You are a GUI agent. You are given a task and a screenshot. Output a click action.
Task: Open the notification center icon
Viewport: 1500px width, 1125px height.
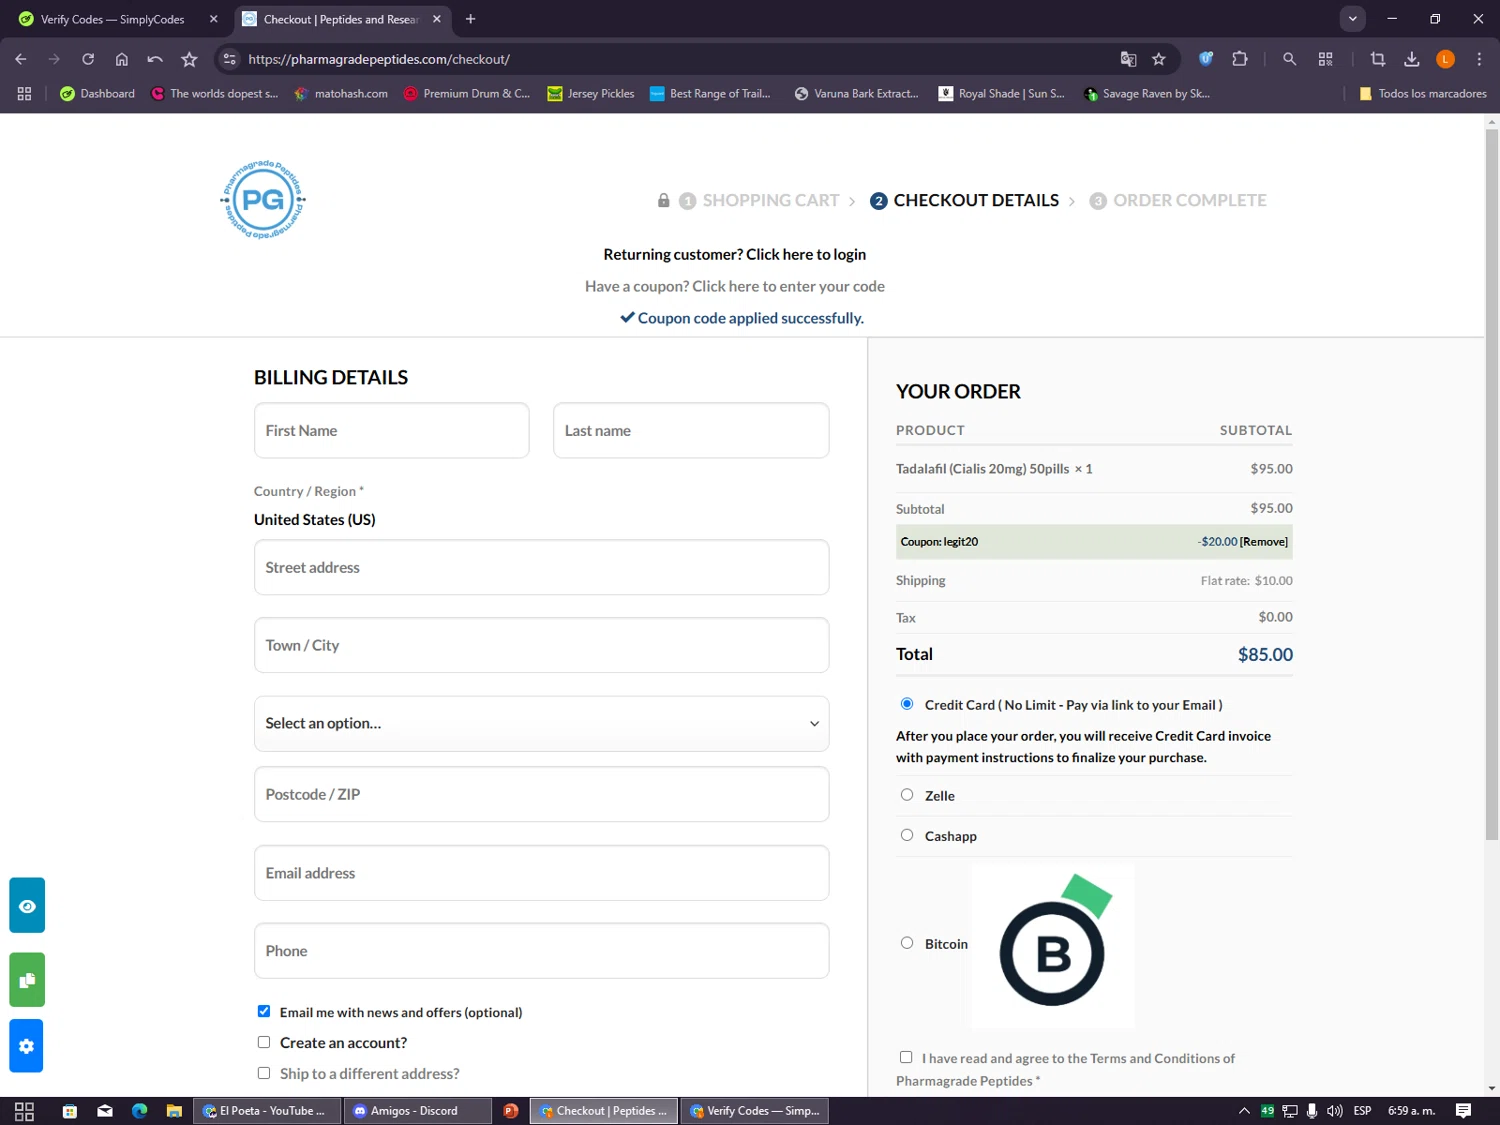1463,1111
